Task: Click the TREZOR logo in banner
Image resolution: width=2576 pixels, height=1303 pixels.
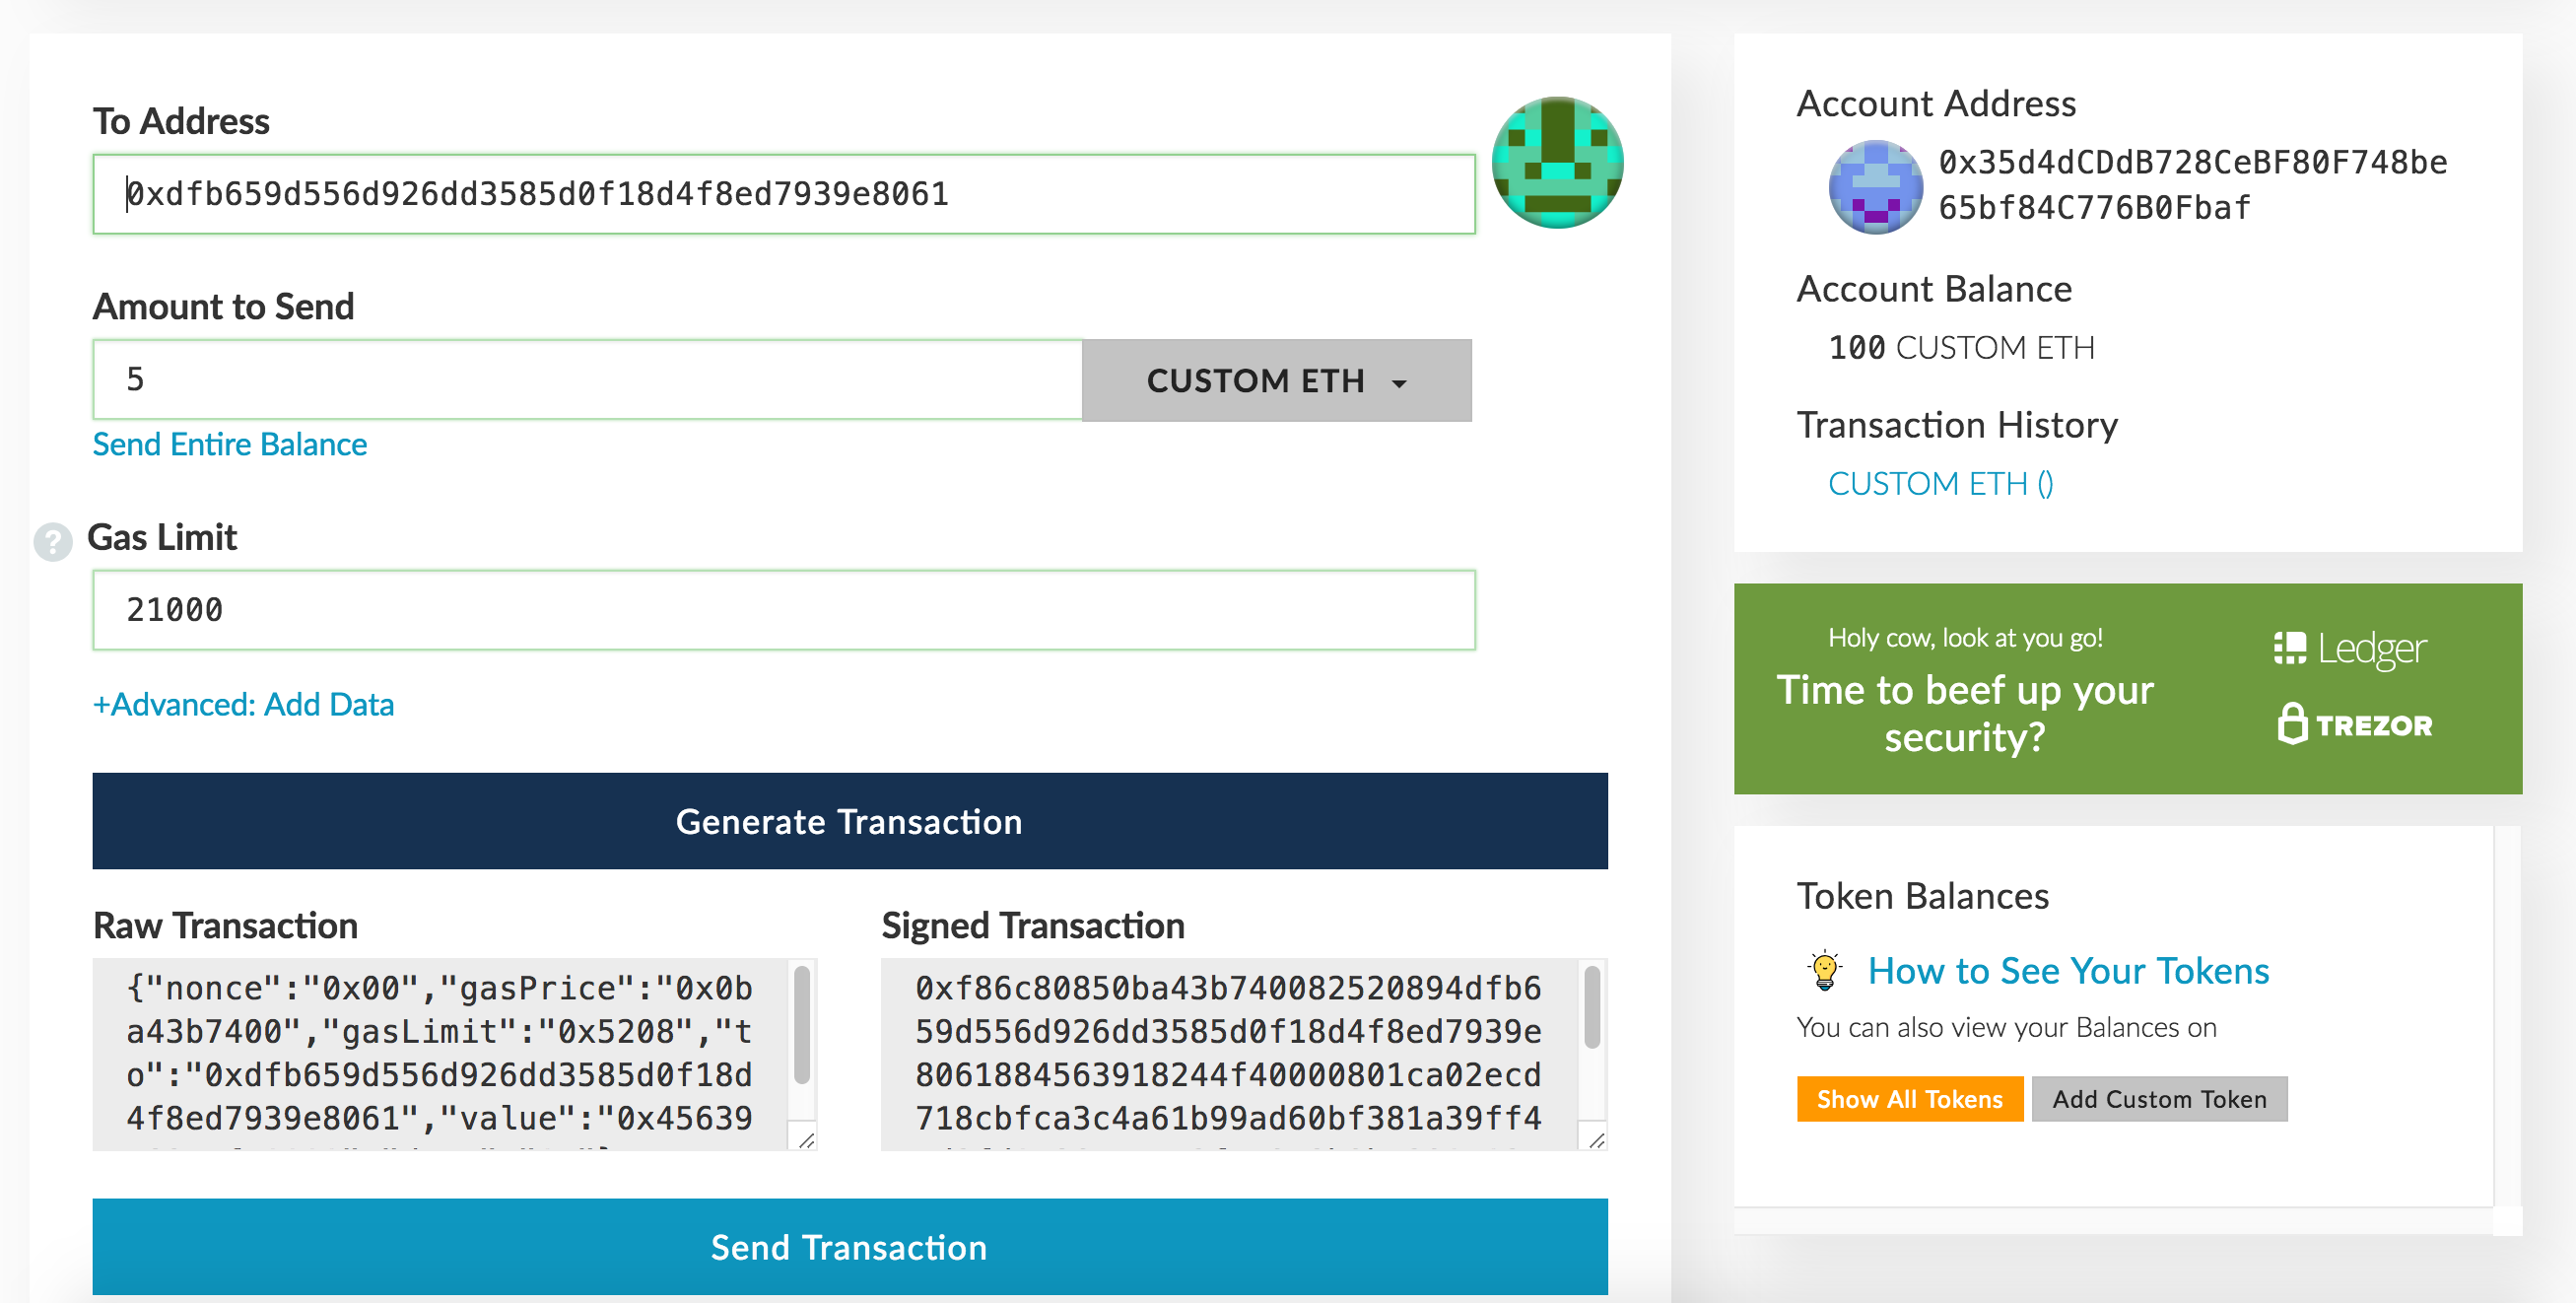Action: [x=2354, y=724]
